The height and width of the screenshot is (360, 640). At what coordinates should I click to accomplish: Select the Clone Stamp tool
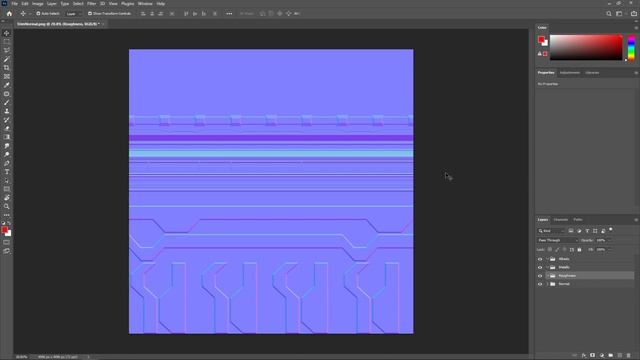(7, 111)
